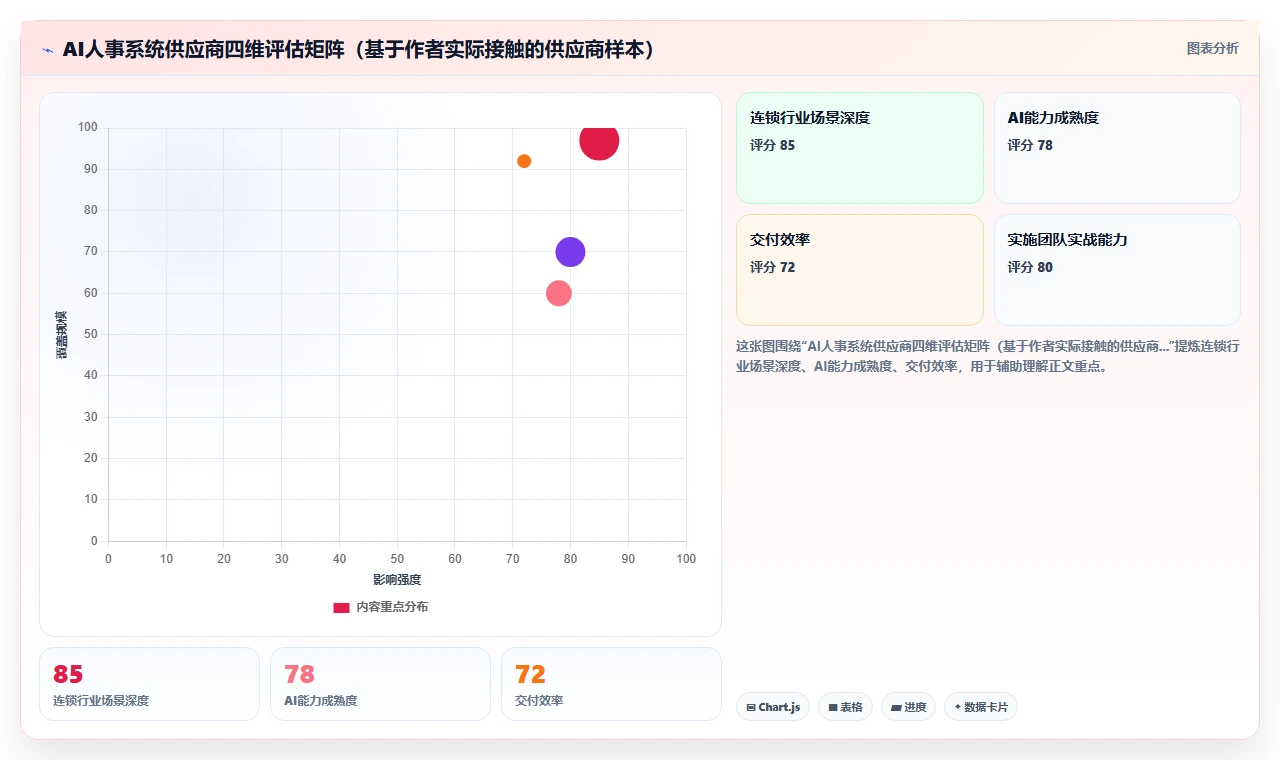Click the 影响强度 x-axis title
1280x760 pixels.
pyautogui.click(x=397, y=580)
